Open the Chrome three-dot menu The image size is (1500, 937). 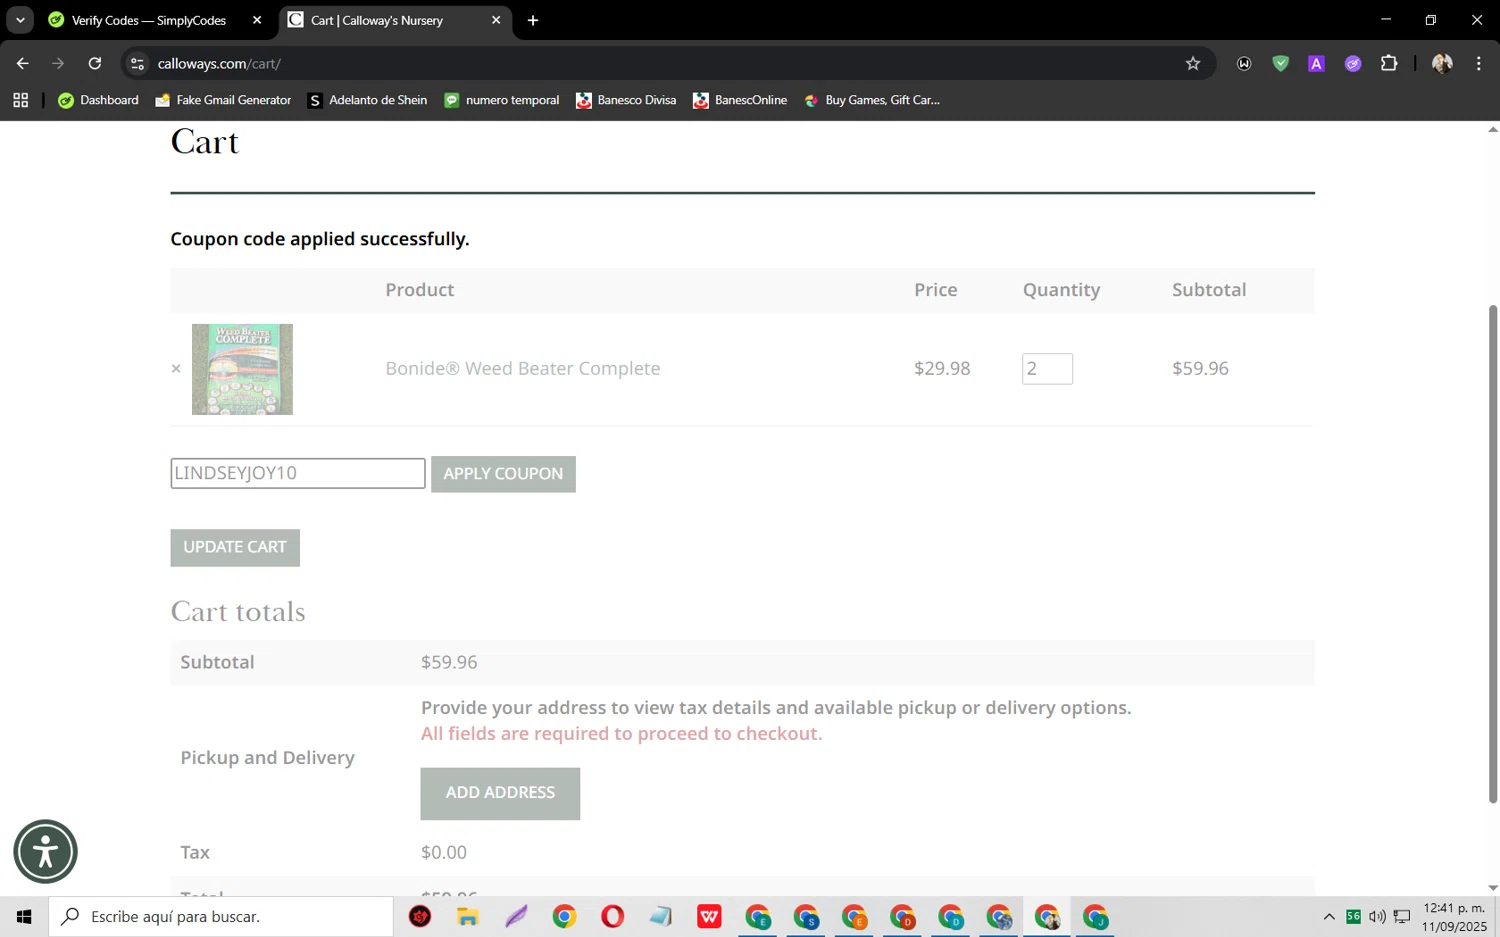click(x=1479, y=63)
